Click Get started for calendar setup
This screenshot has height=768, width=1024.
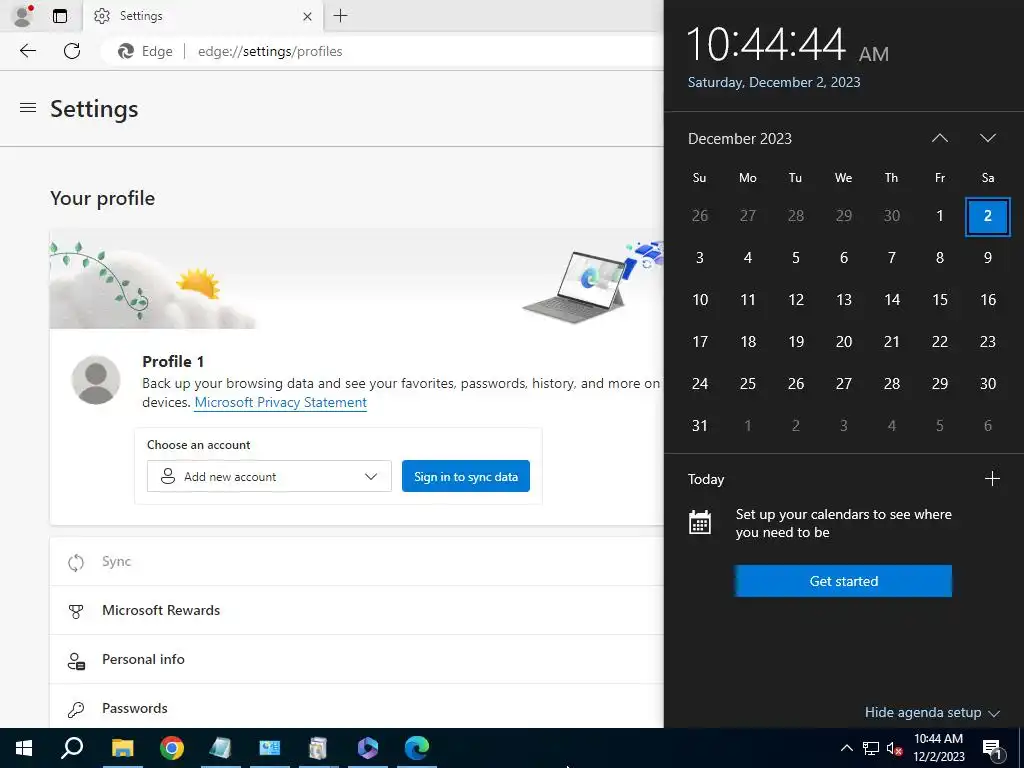pos(843,581)
